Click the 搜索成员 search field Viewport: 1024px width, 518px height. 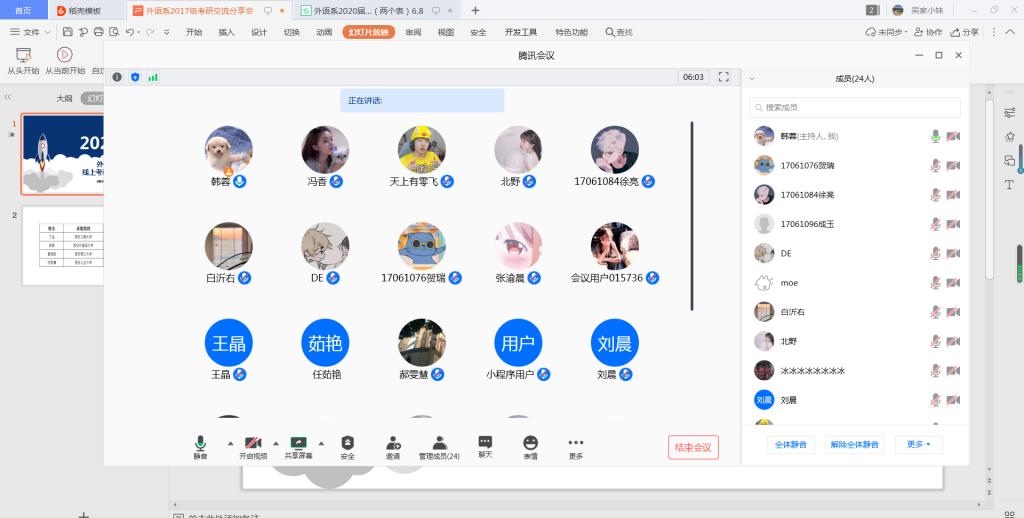[856, 107]
